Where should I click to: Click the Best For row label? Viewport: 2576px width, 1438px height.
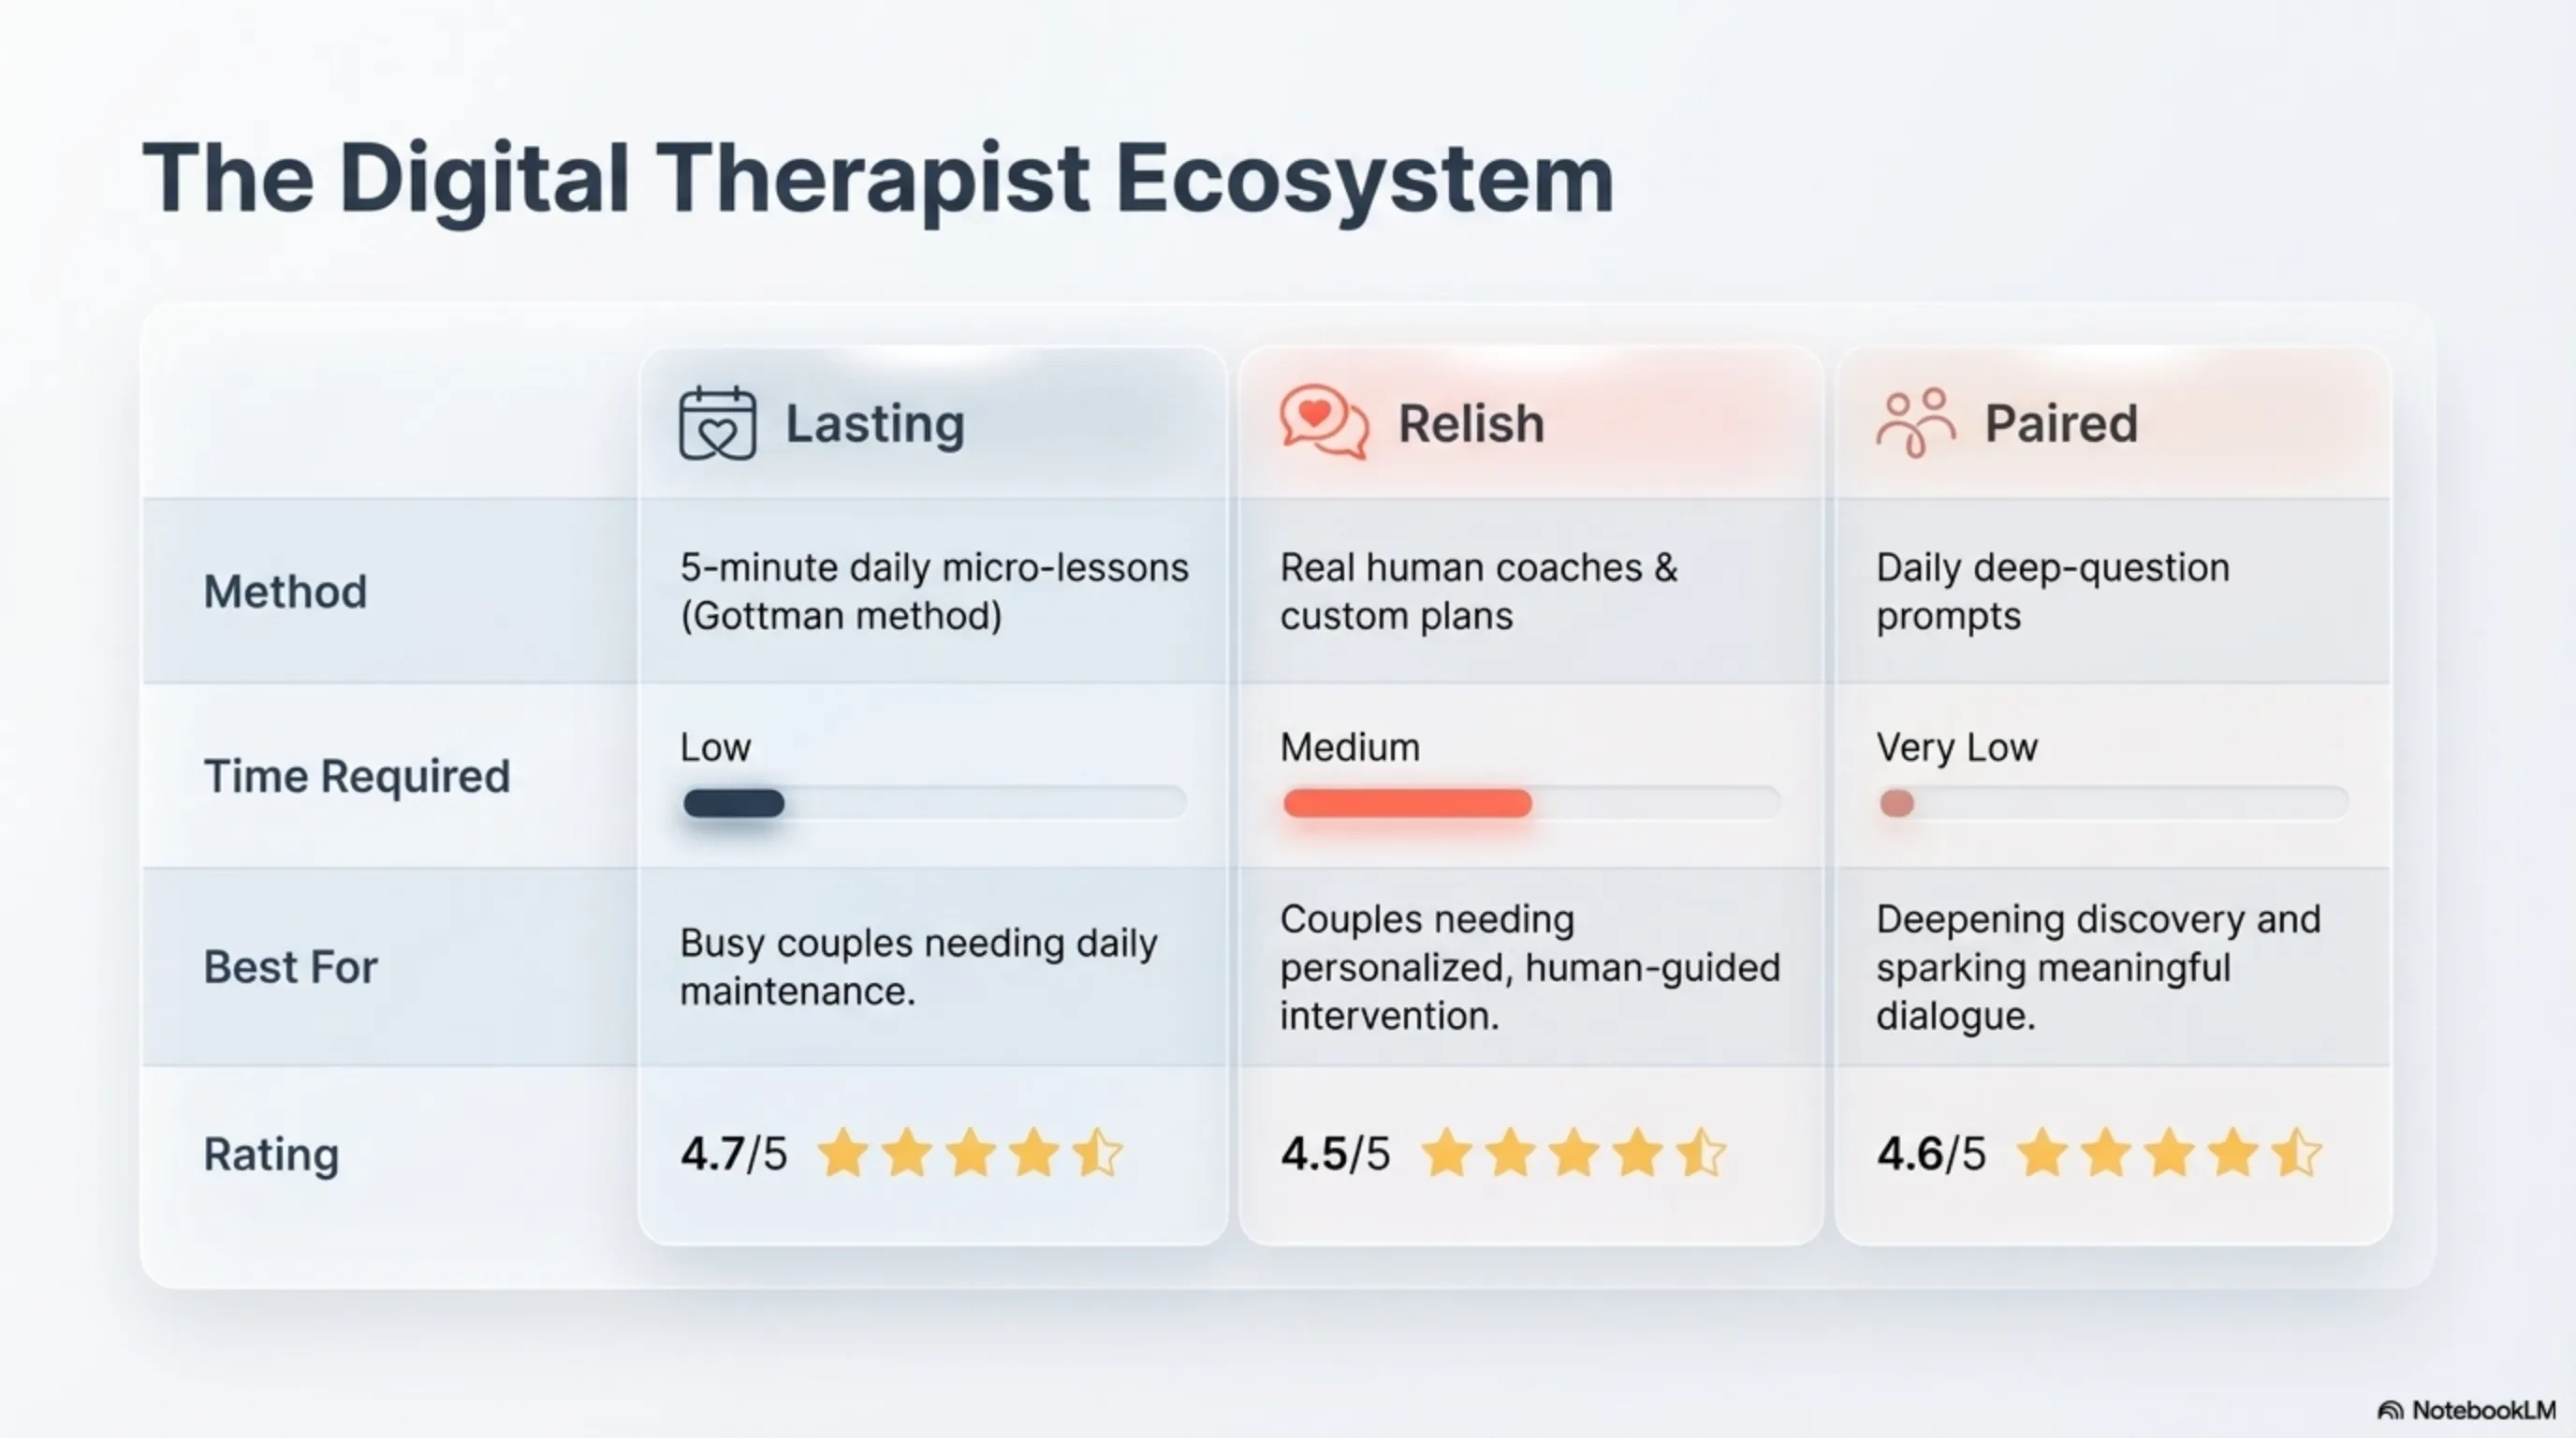tap(291, 967)
